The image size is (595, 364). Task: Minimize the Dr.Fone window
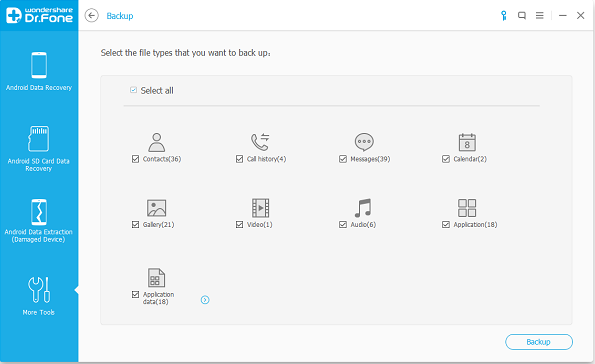563,16
